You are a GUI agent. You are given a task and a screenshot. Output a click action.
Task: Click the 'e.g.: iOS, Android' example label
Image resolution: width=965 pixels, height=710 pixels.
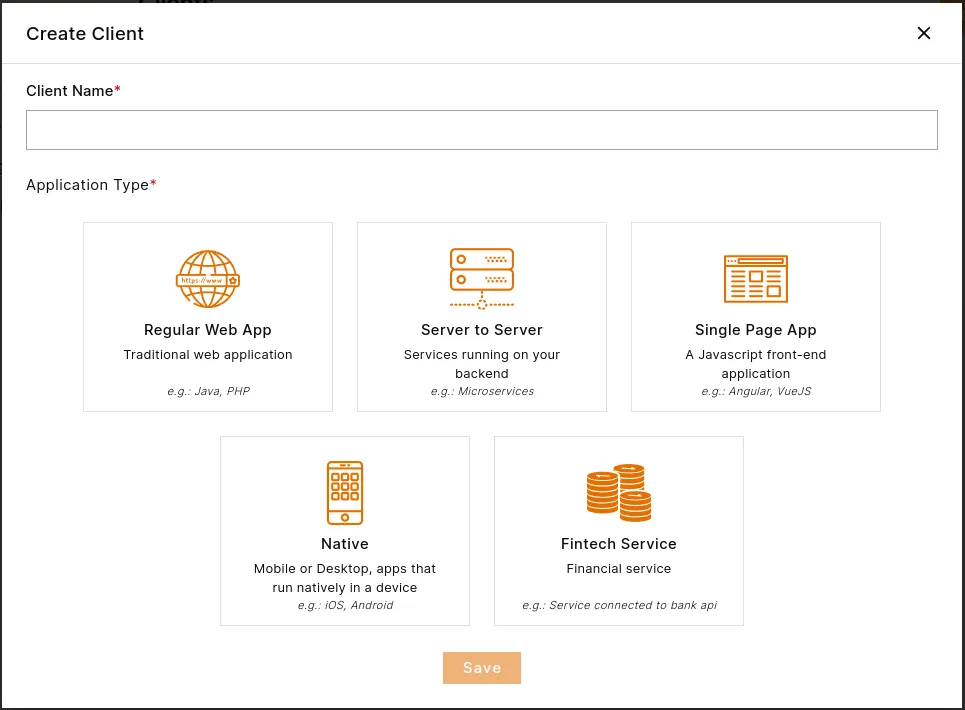coord(344,605)
